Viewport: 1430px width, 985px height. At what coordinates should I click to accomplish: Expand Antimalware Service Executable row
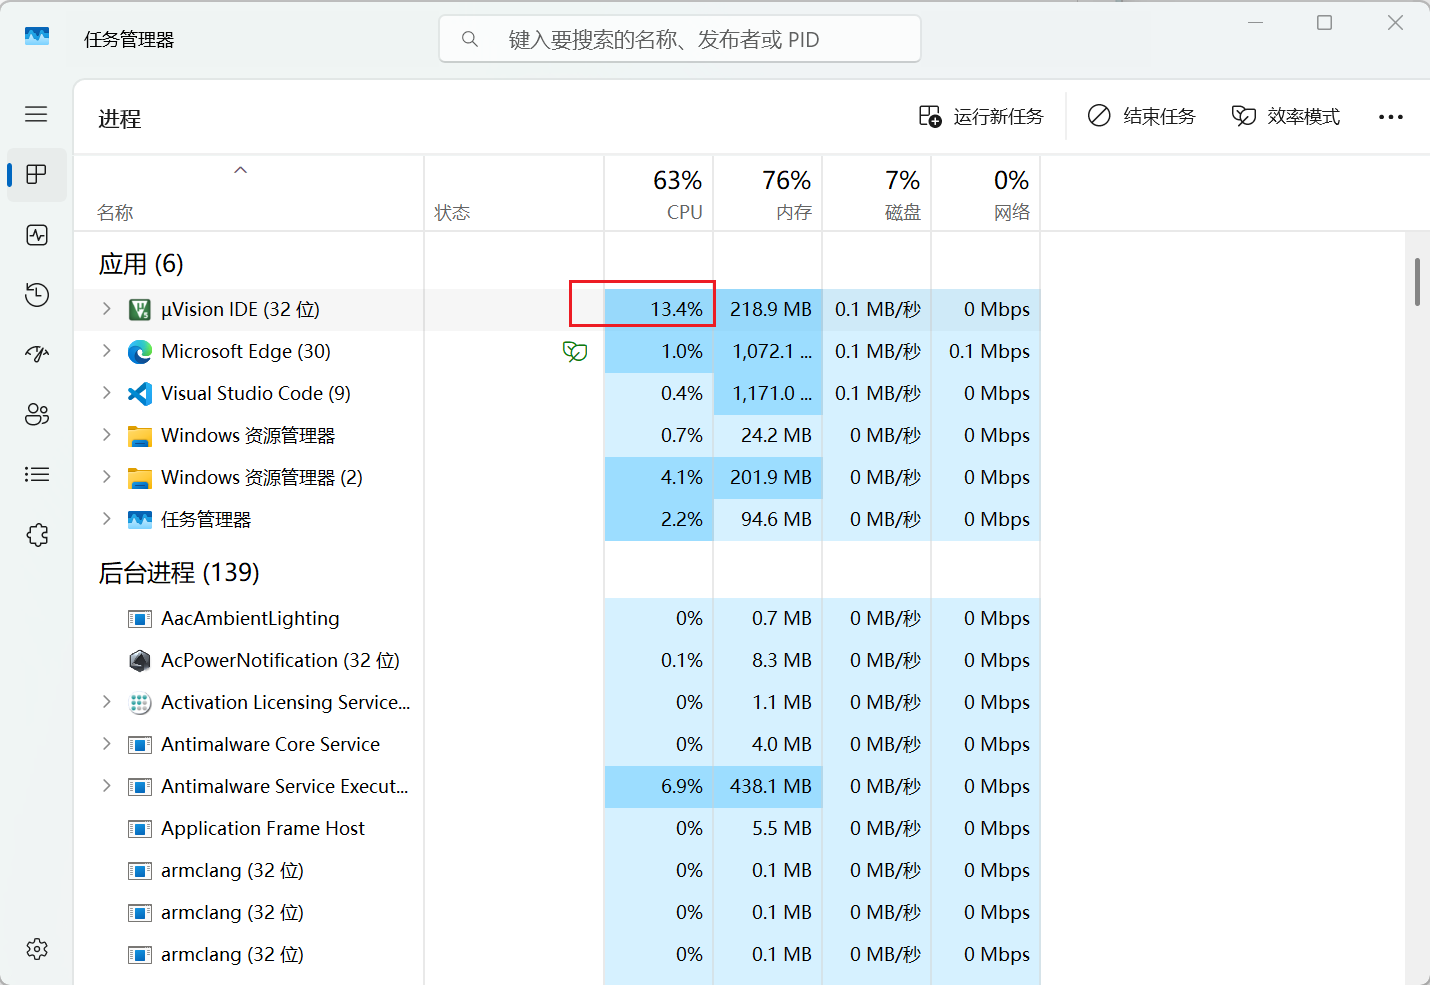click(106, 786)
